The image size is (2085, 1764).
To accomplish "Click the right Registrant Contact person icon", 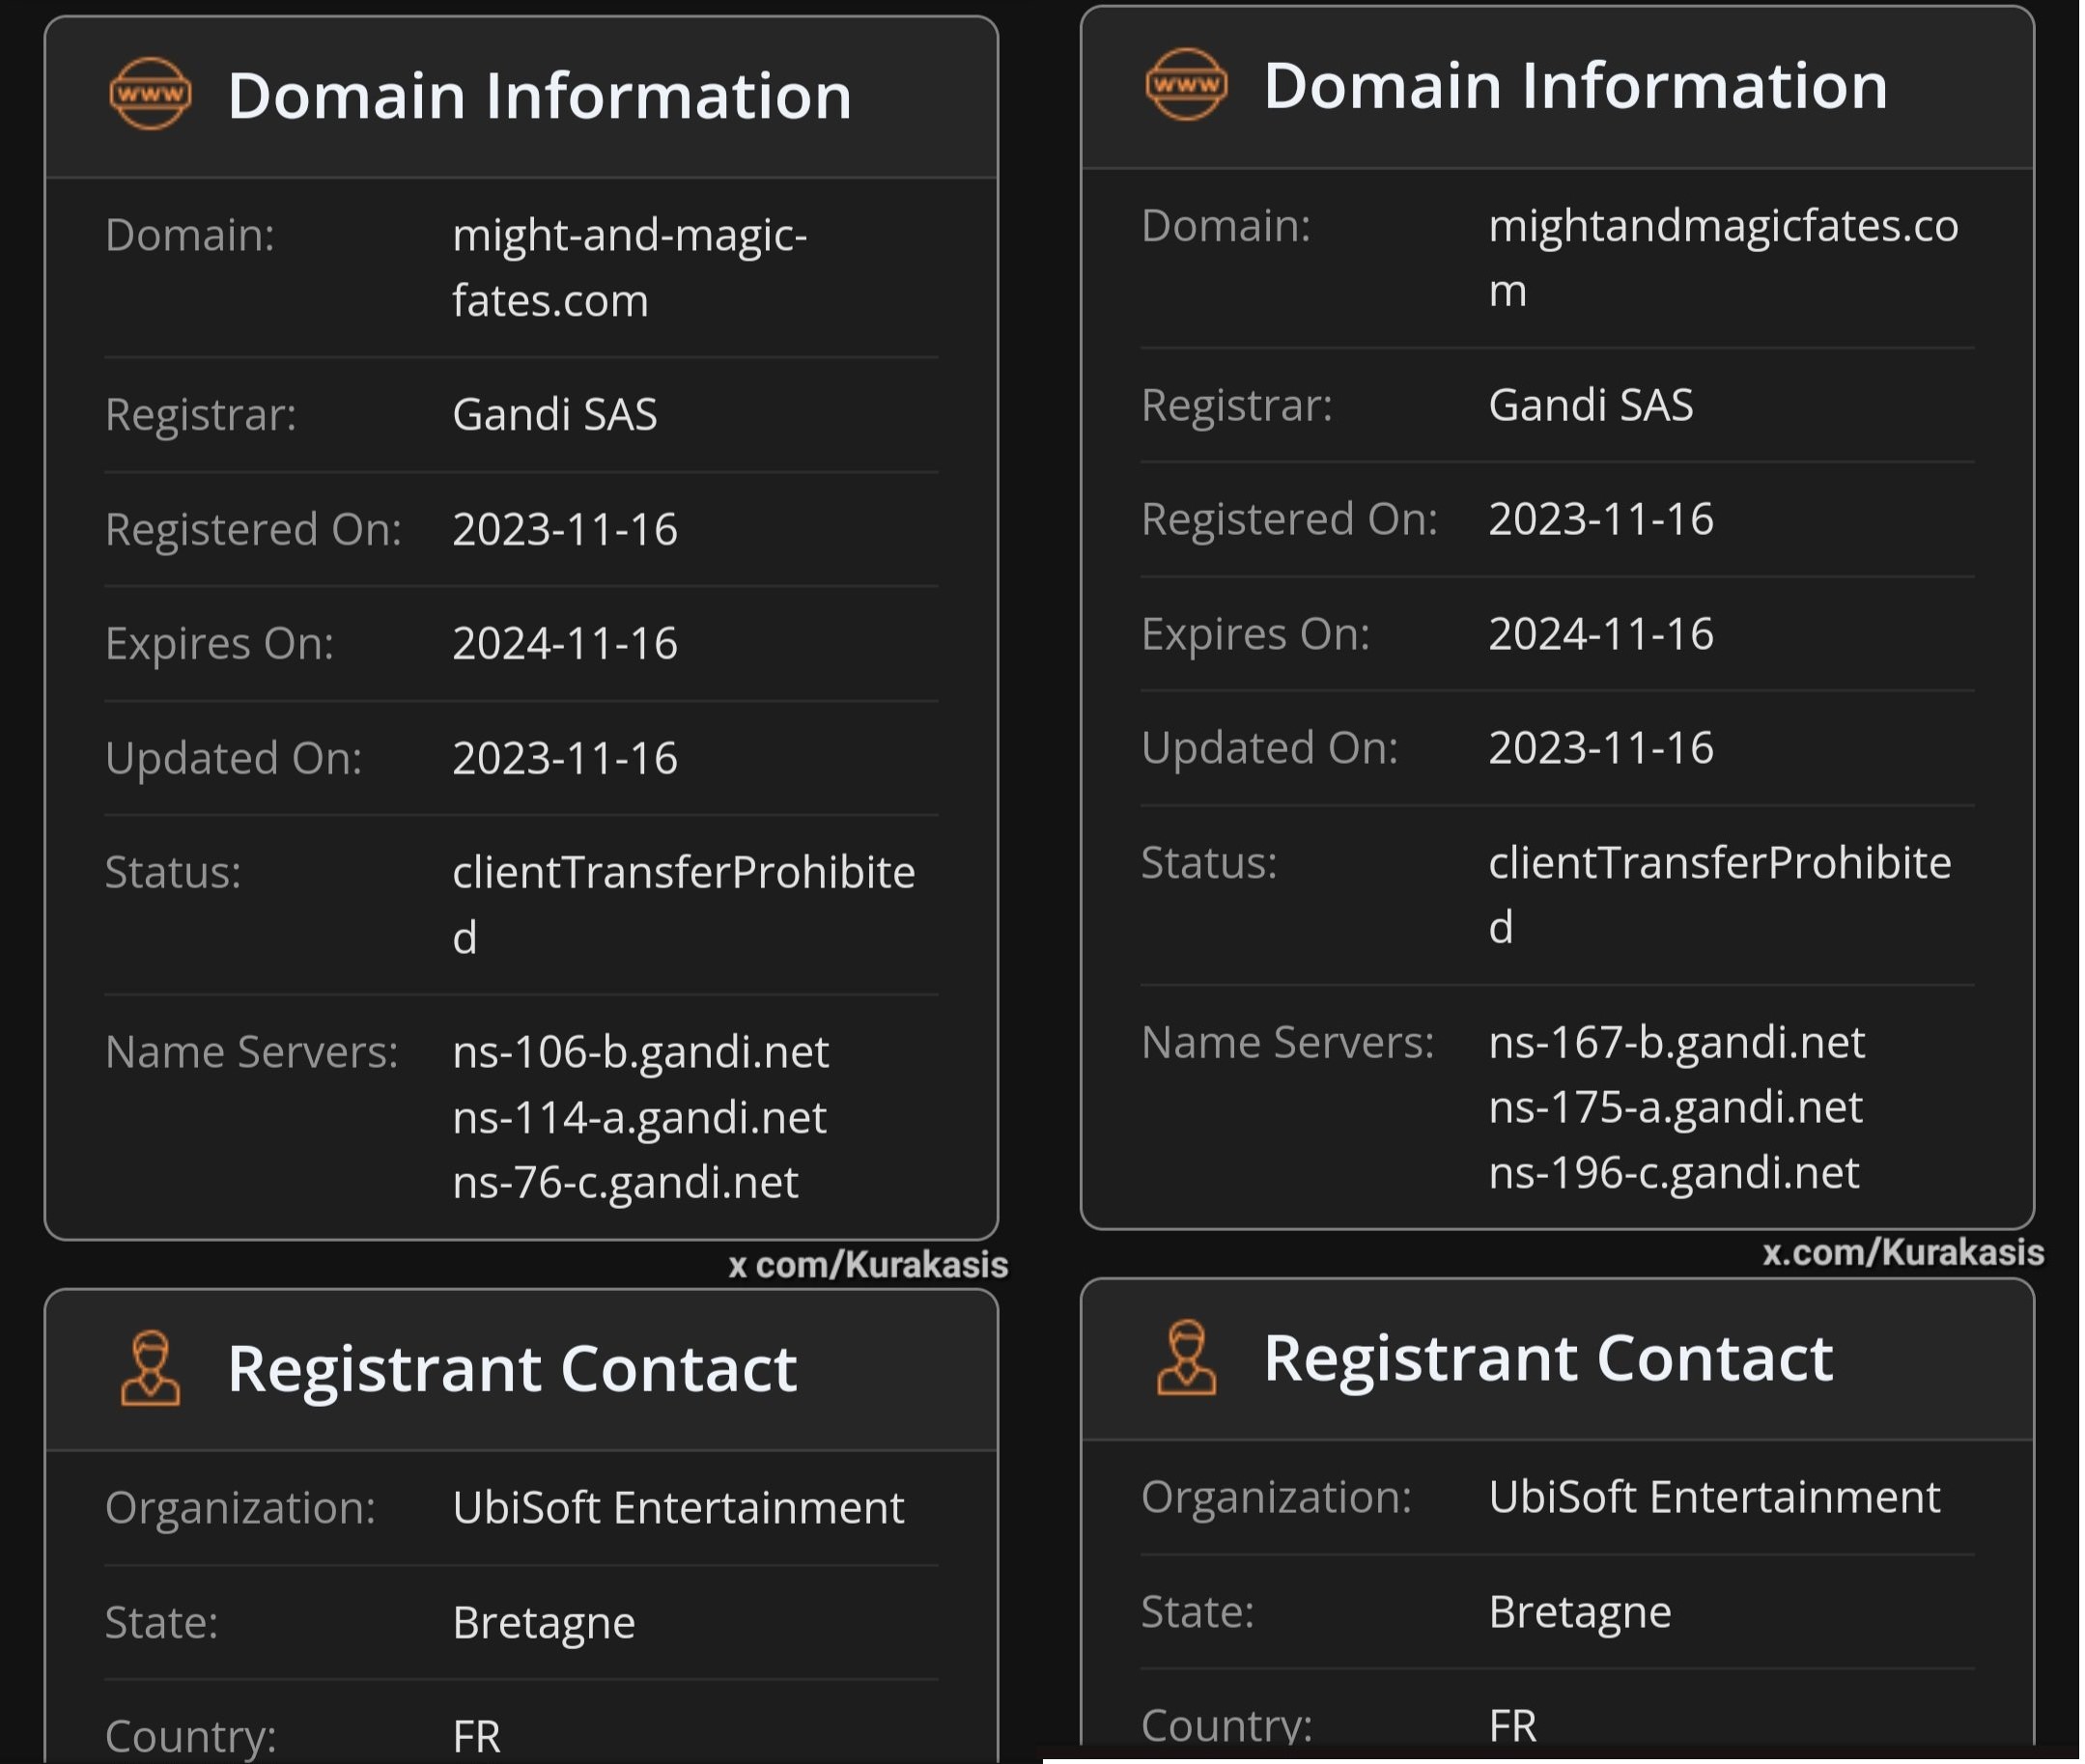I will tap(1186, 1357).
